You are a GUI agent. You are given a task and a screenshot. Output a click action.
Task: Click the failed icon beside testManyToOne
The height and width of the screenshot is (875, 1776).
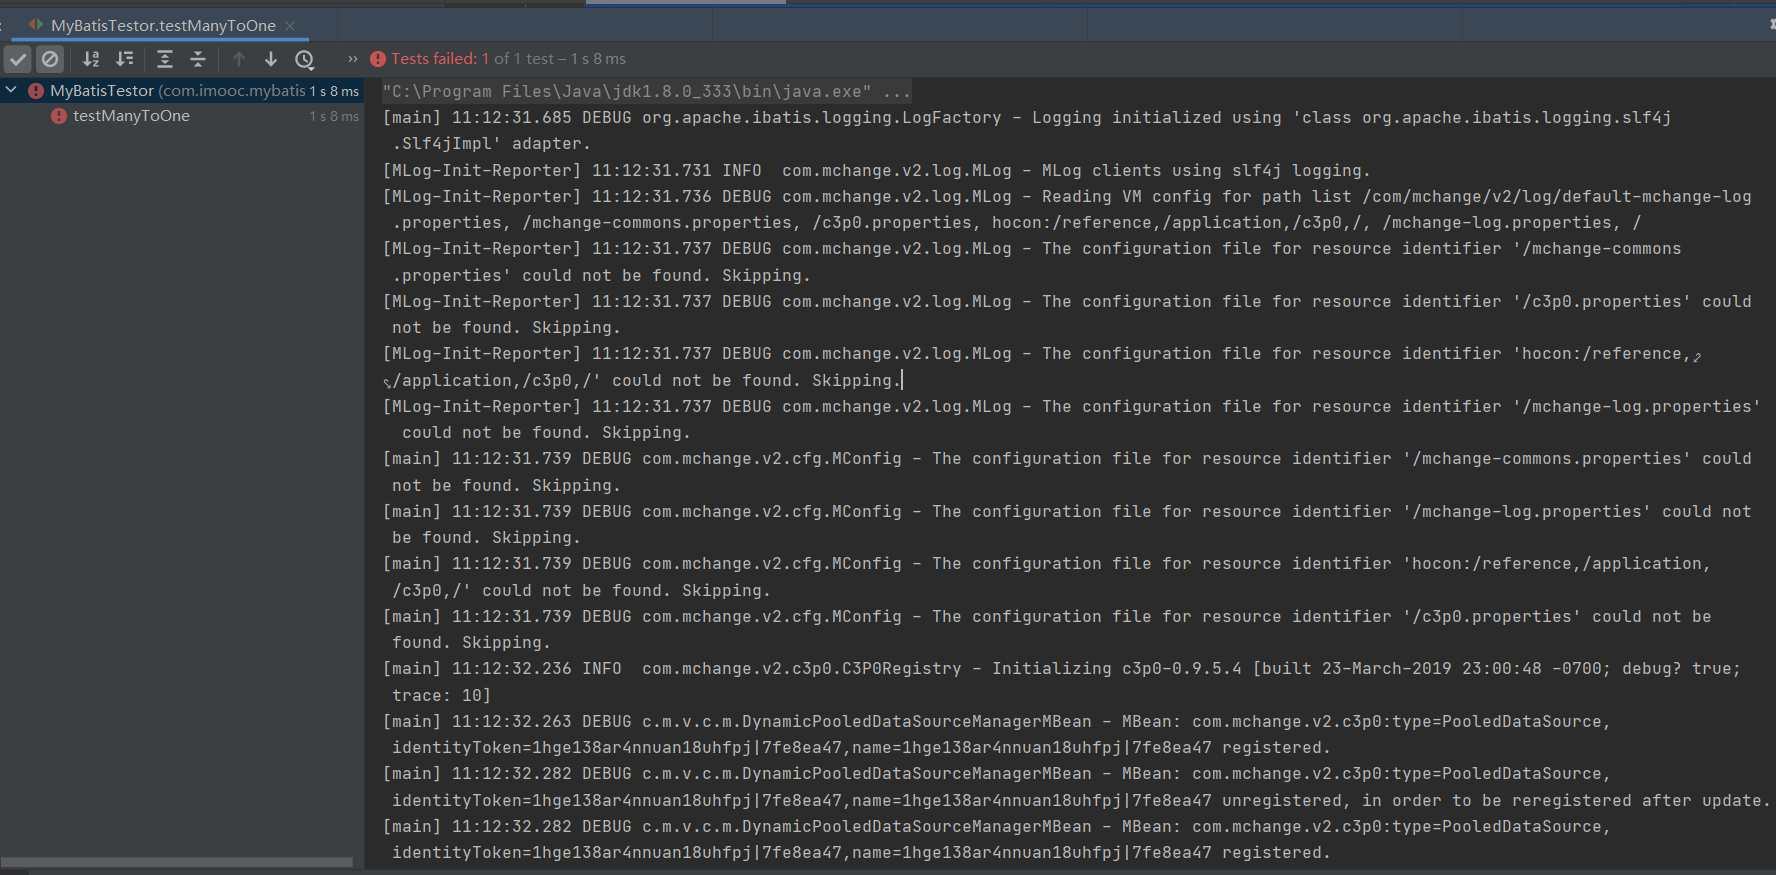pos(59,116)
